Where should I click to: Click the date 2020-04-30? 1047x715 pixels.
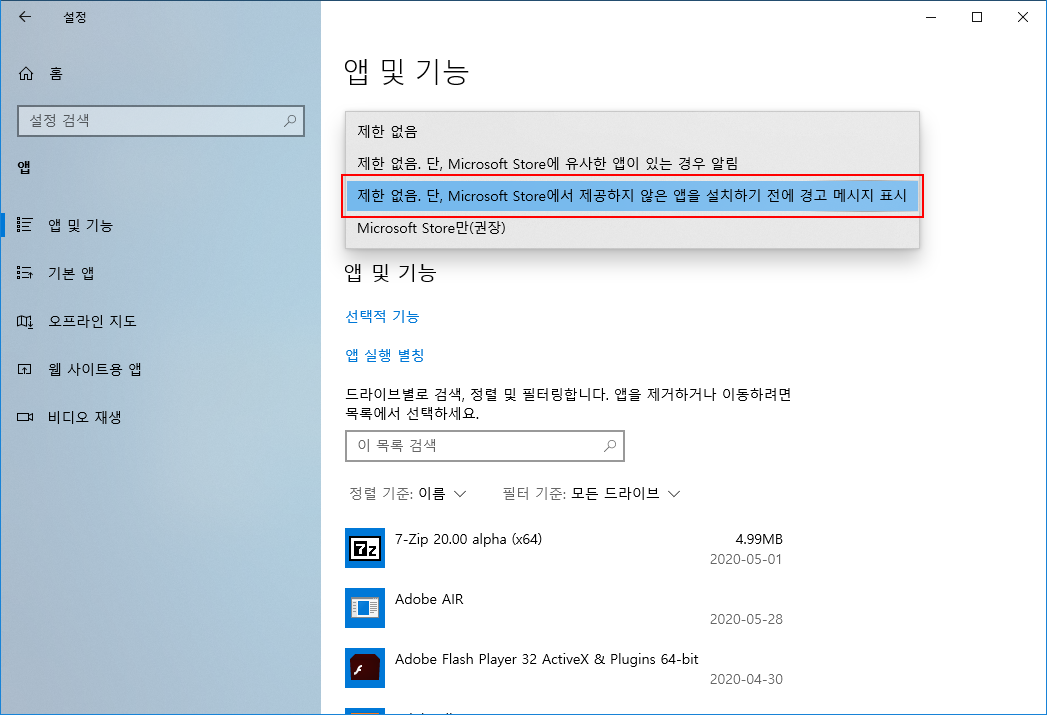[x=746, y=680]
